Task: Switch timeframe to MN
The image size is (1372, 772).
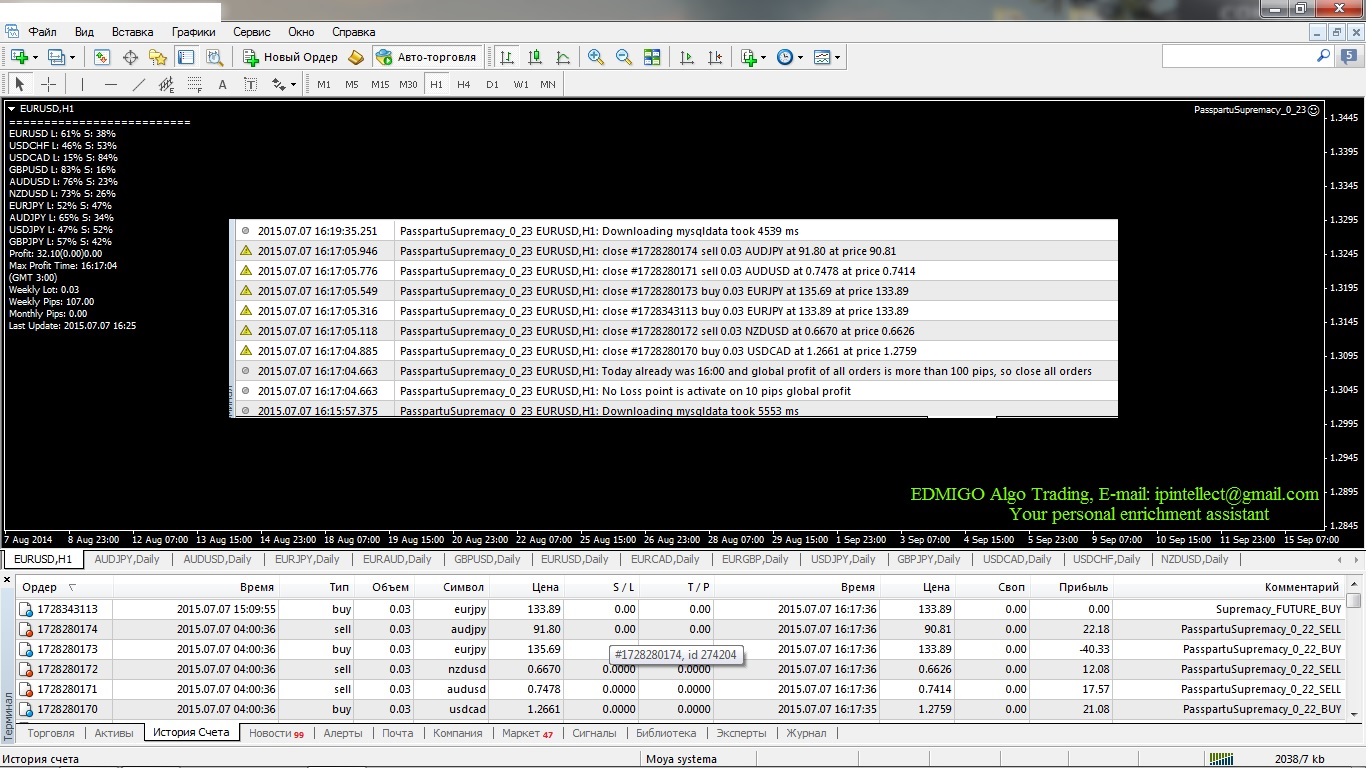Action: [x=548, y=84]
